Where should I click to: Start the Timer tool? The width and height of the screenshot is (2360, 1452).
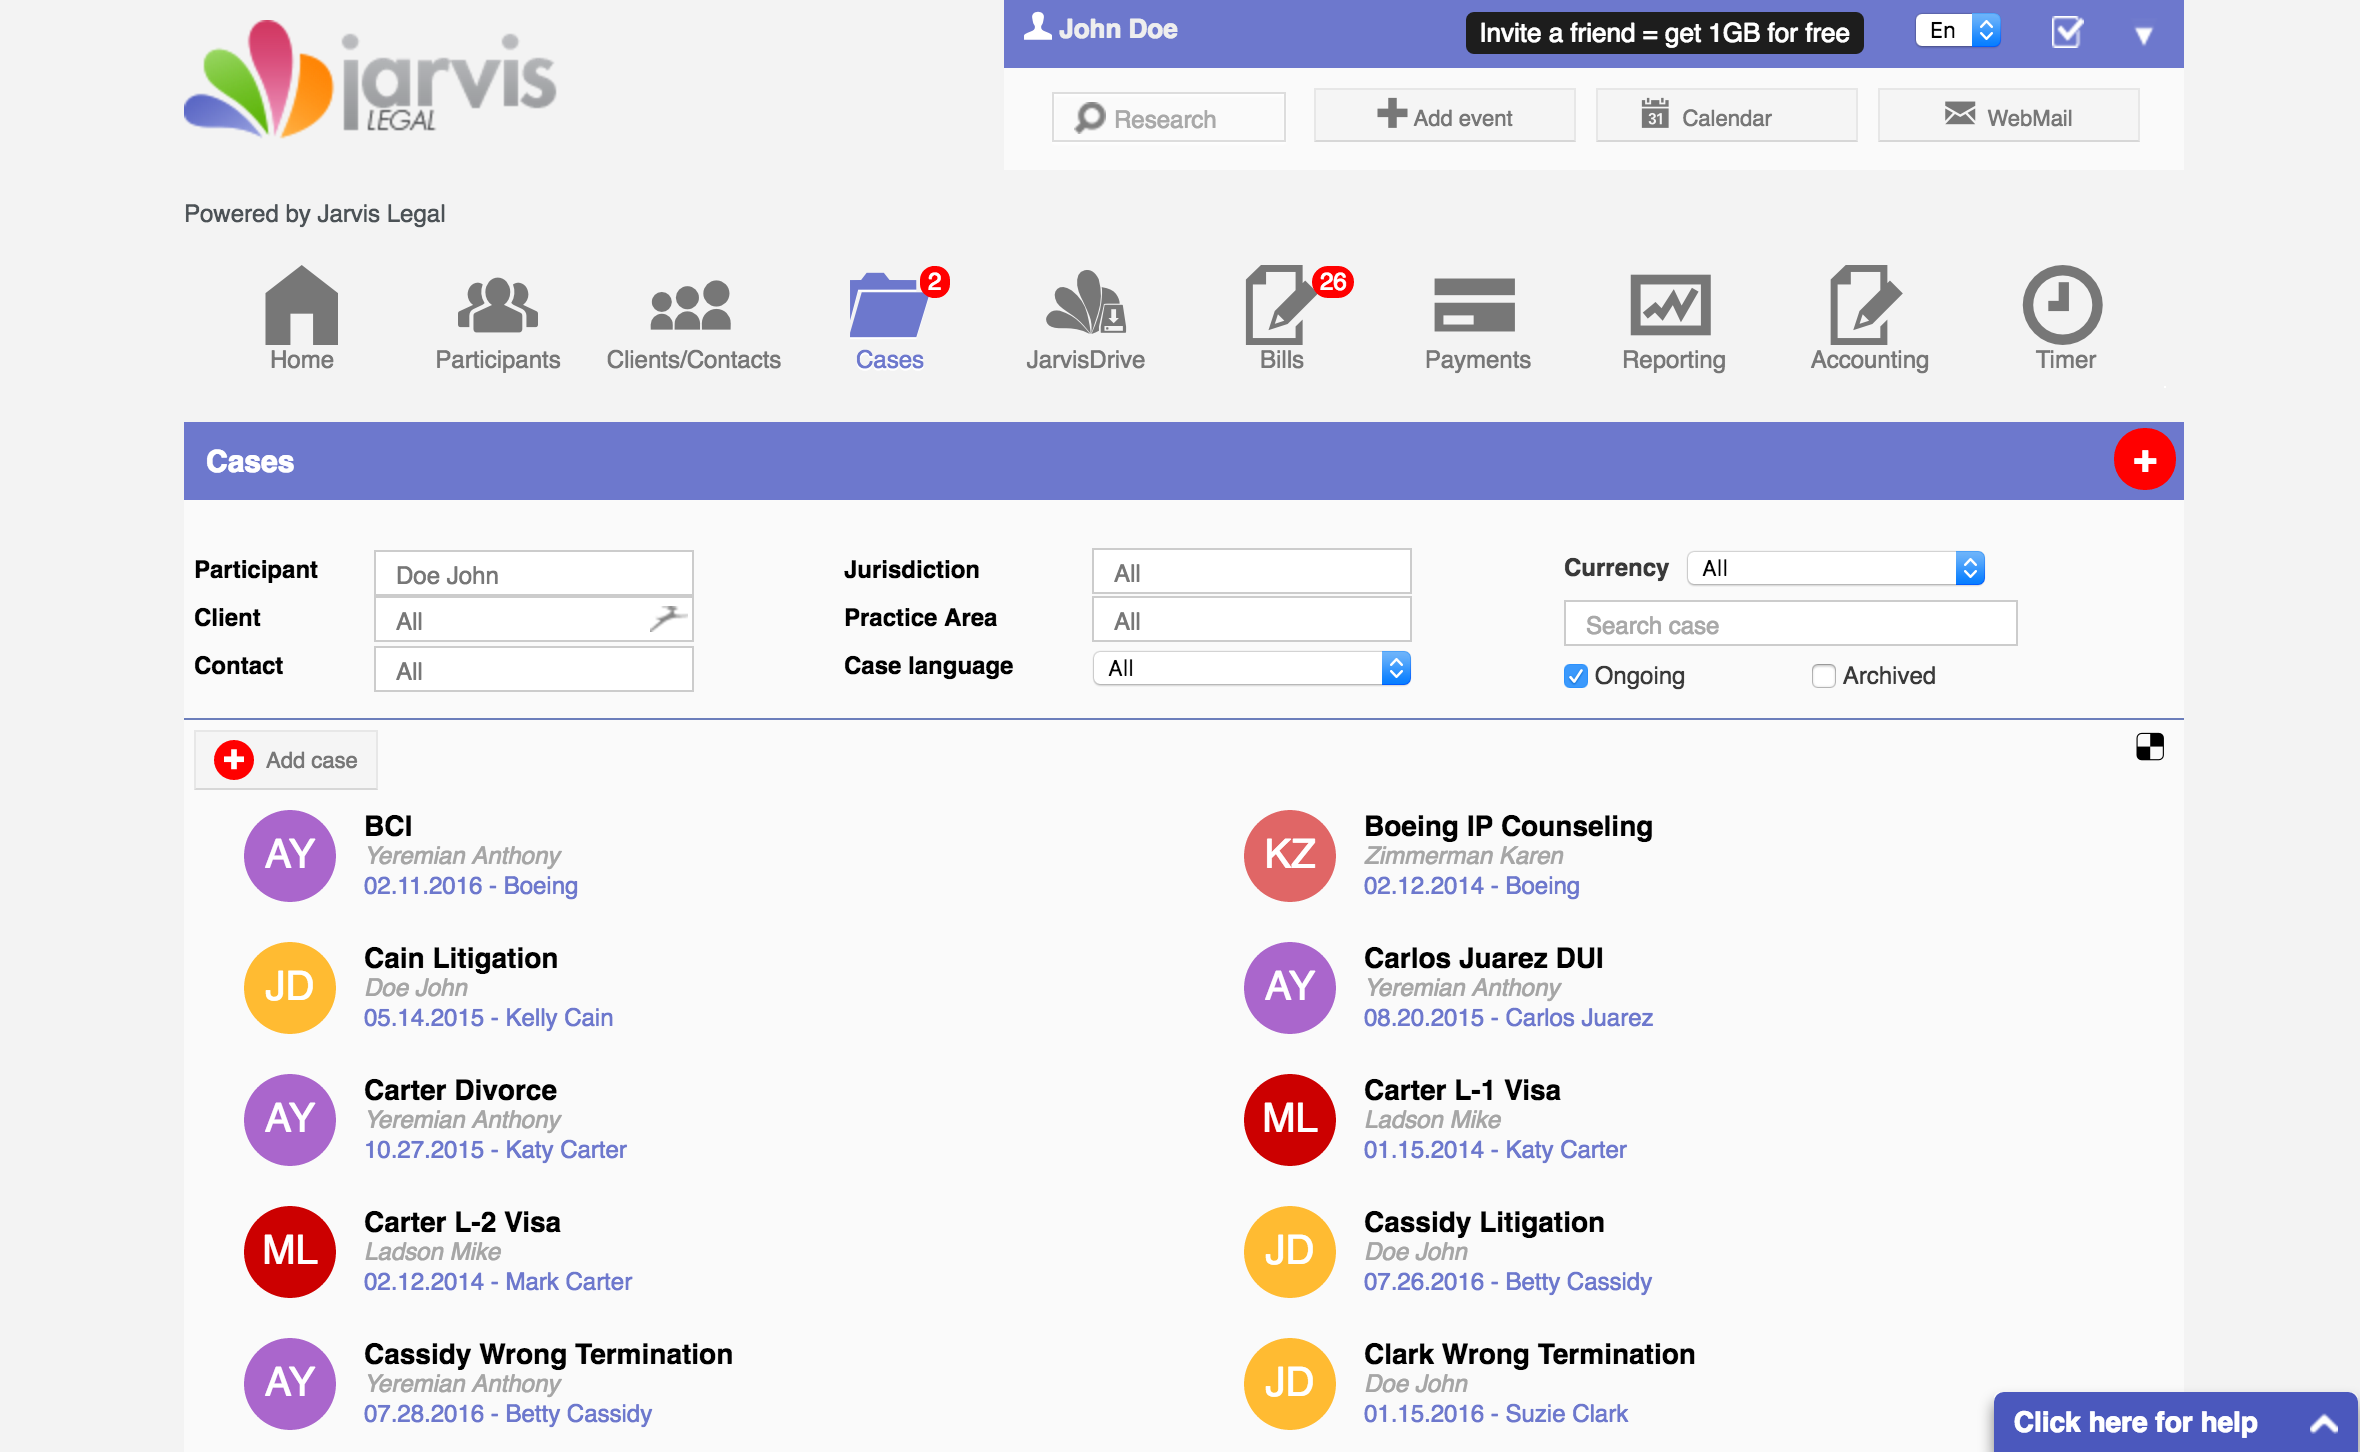[2062, 320]
